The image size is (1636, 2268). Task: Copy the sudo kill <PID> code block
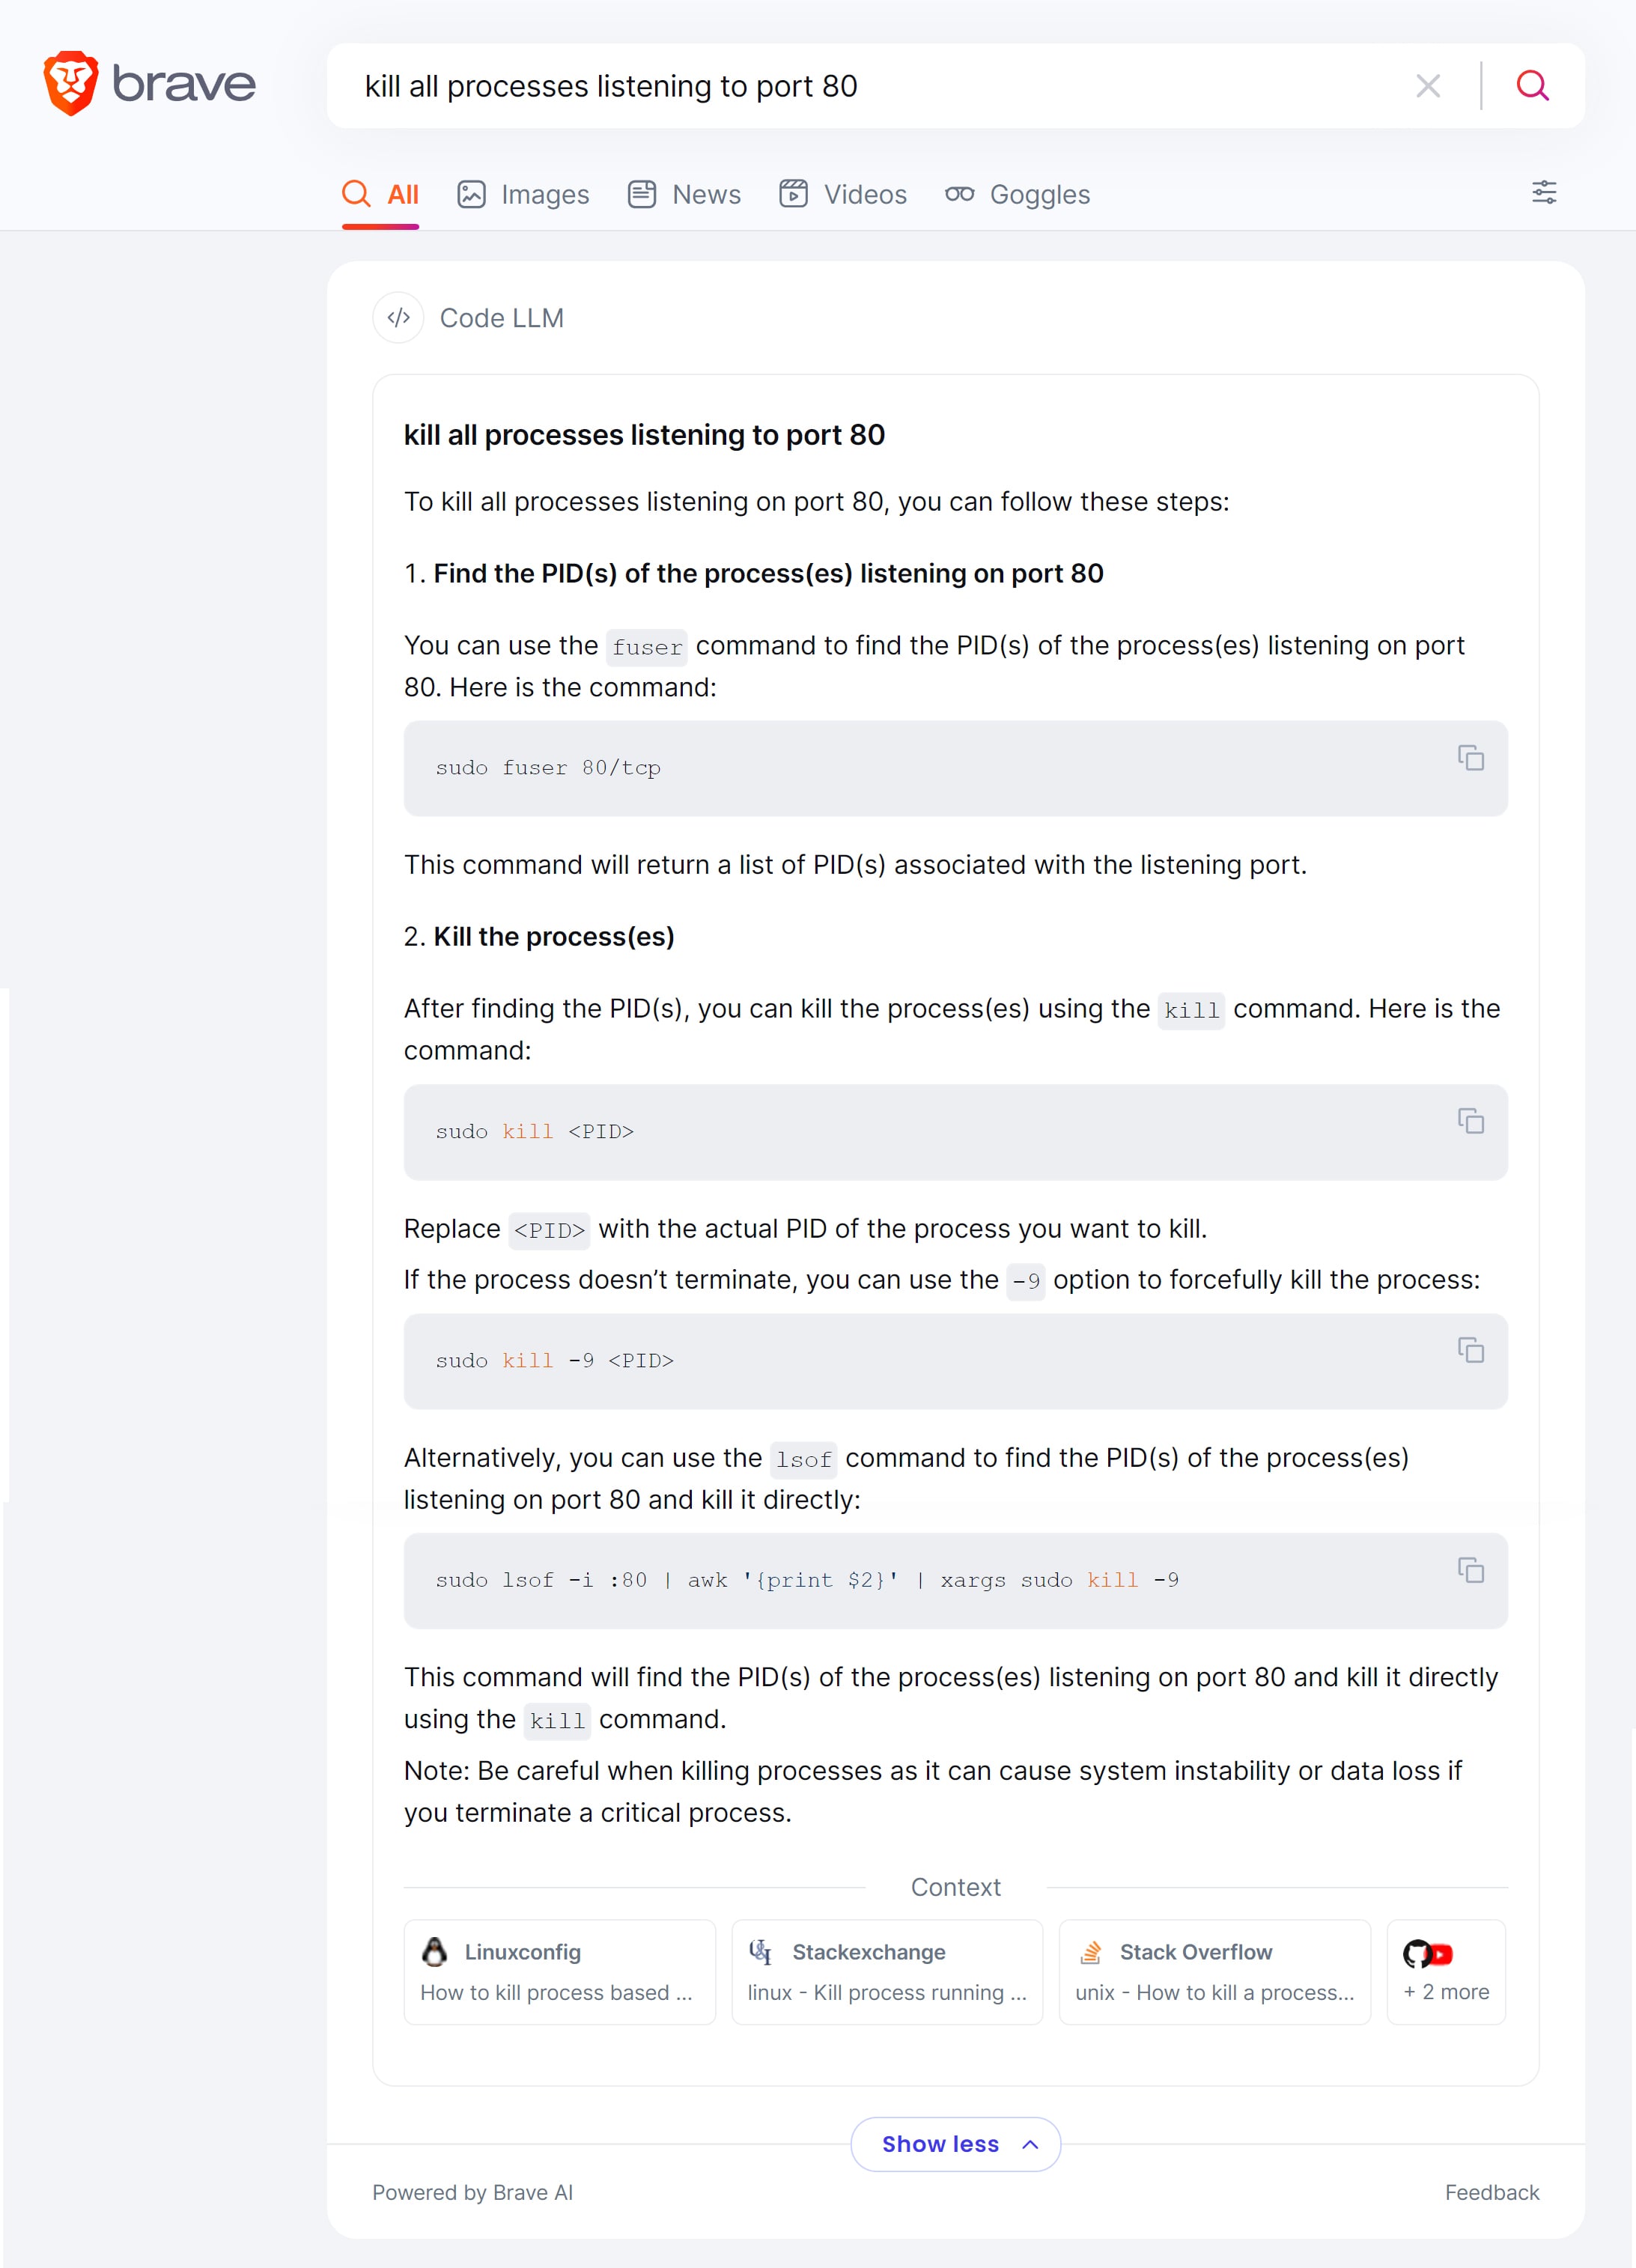(1470, 1121)
